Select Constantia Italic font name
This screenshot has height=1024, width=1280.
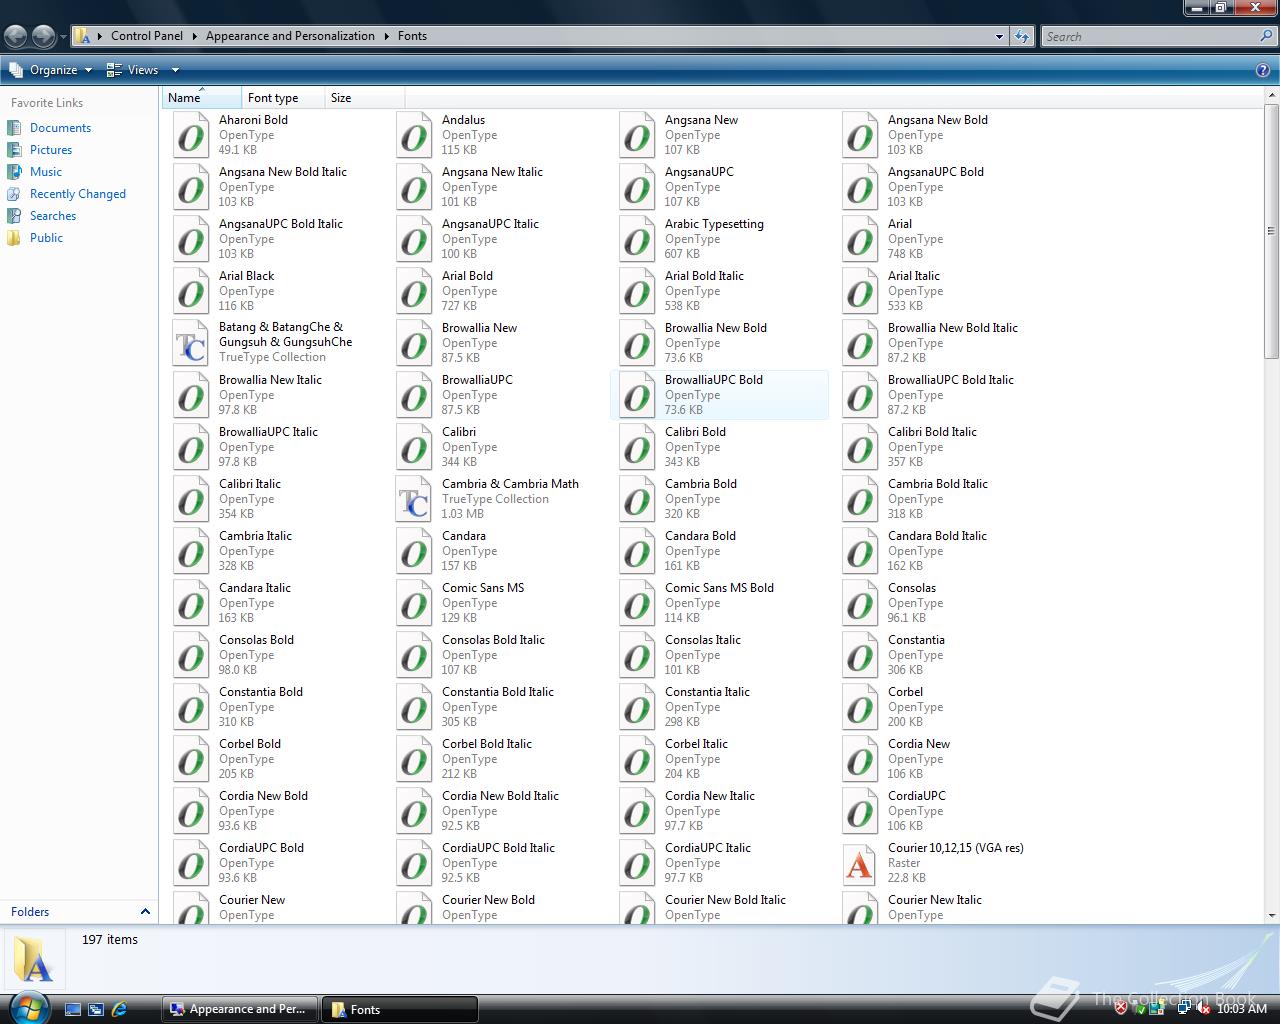(x=707, y=692)
